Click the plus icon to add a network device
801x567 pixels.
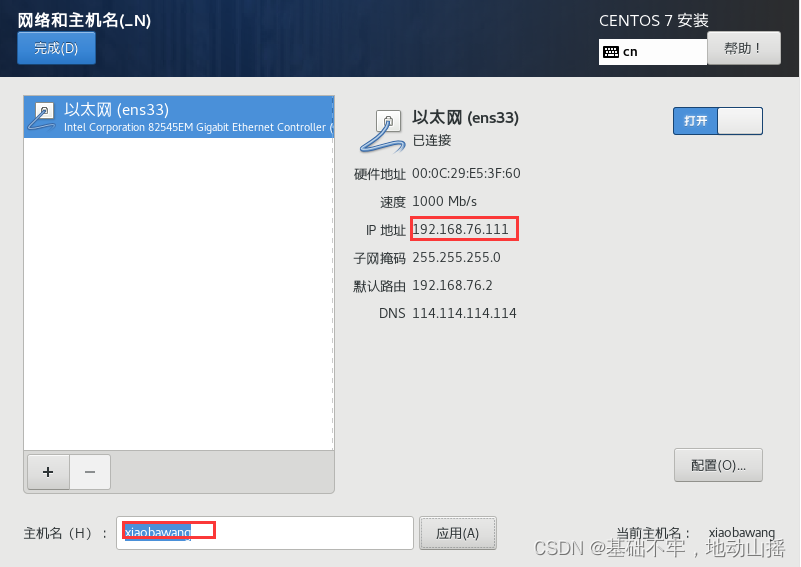pos(48,472)
